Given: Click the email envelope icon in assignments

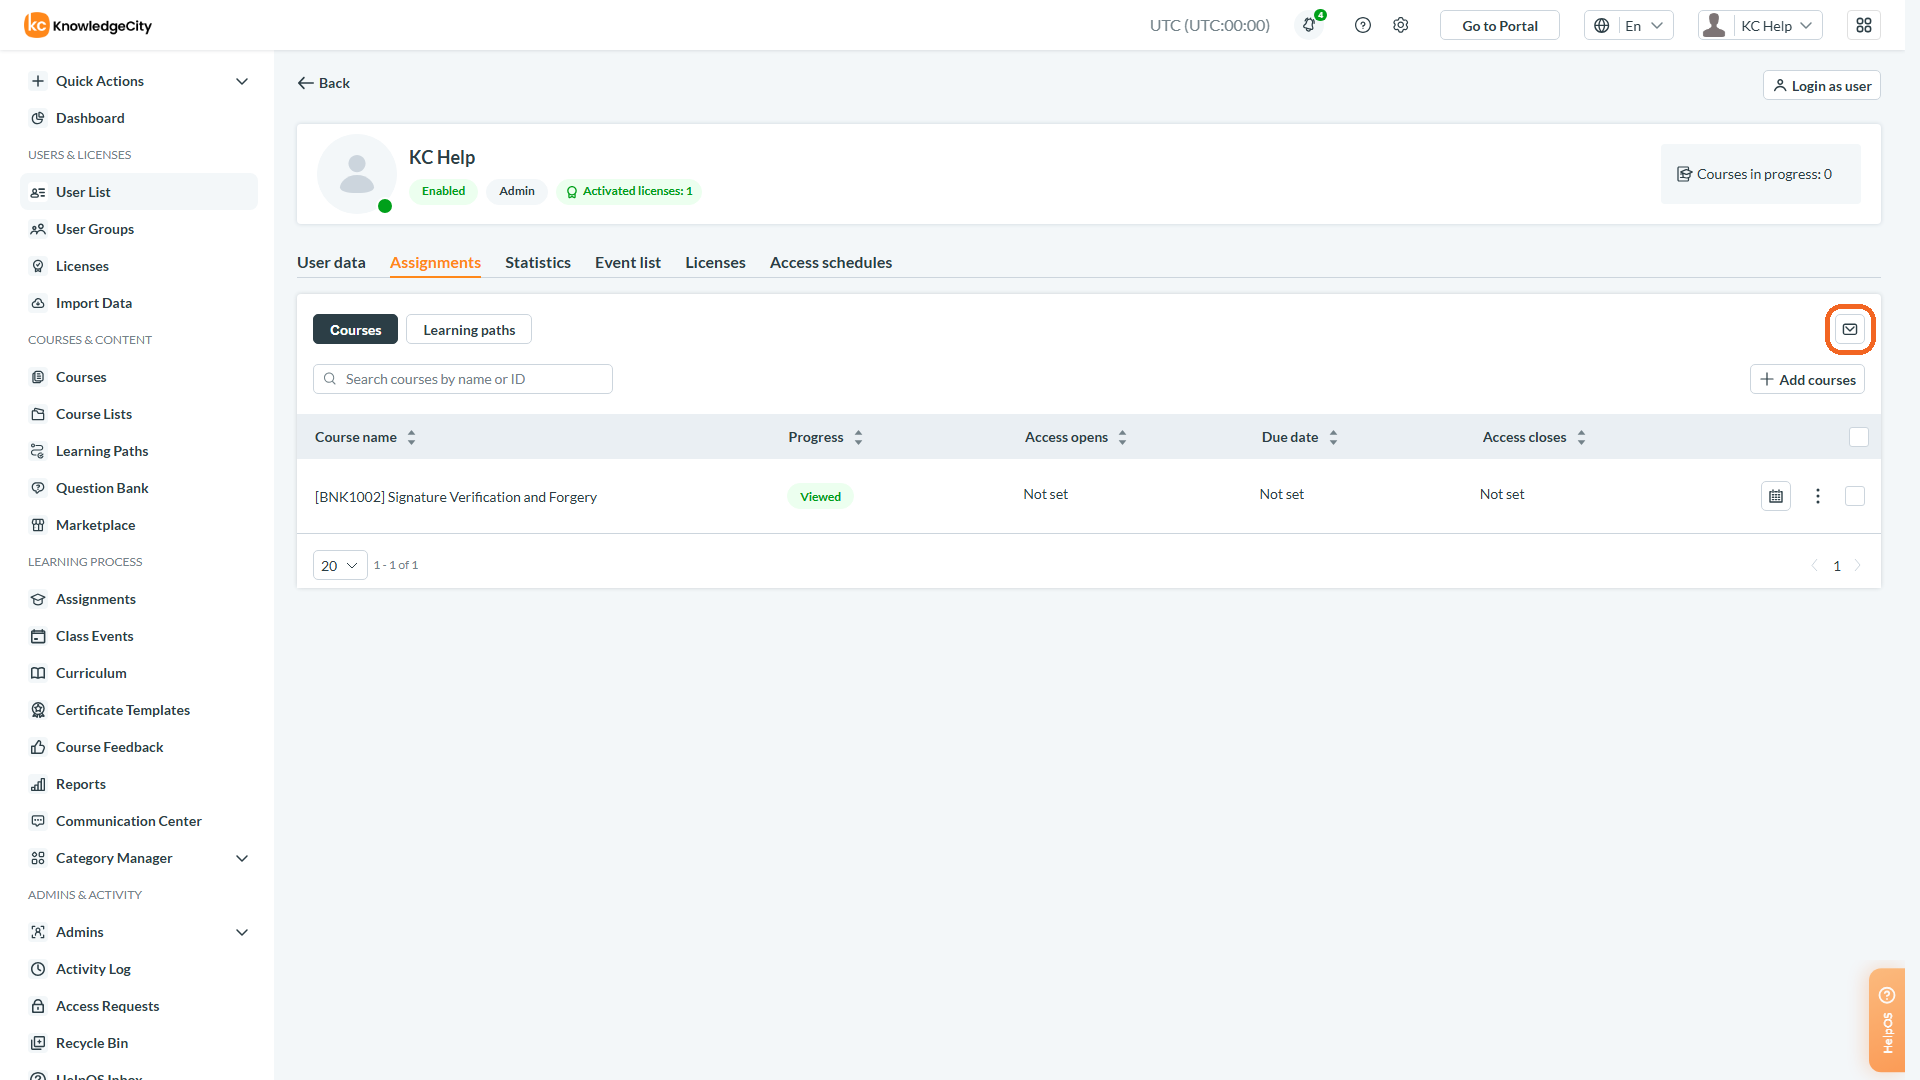Looking at the screenshot, I should pos(1850,329).
